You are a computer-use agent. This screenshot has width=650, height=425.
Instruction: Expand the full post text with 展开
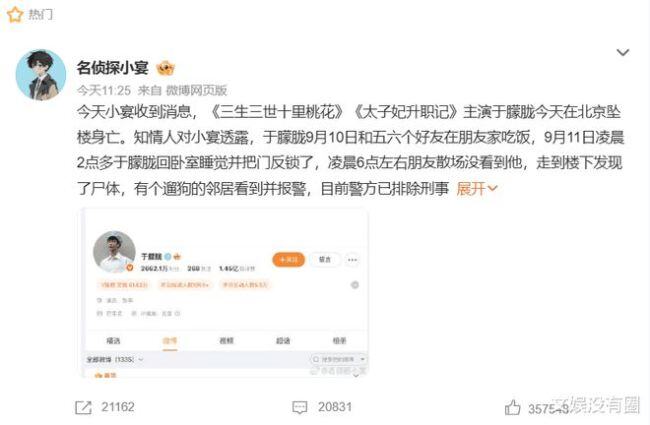[x=476, y=189]
